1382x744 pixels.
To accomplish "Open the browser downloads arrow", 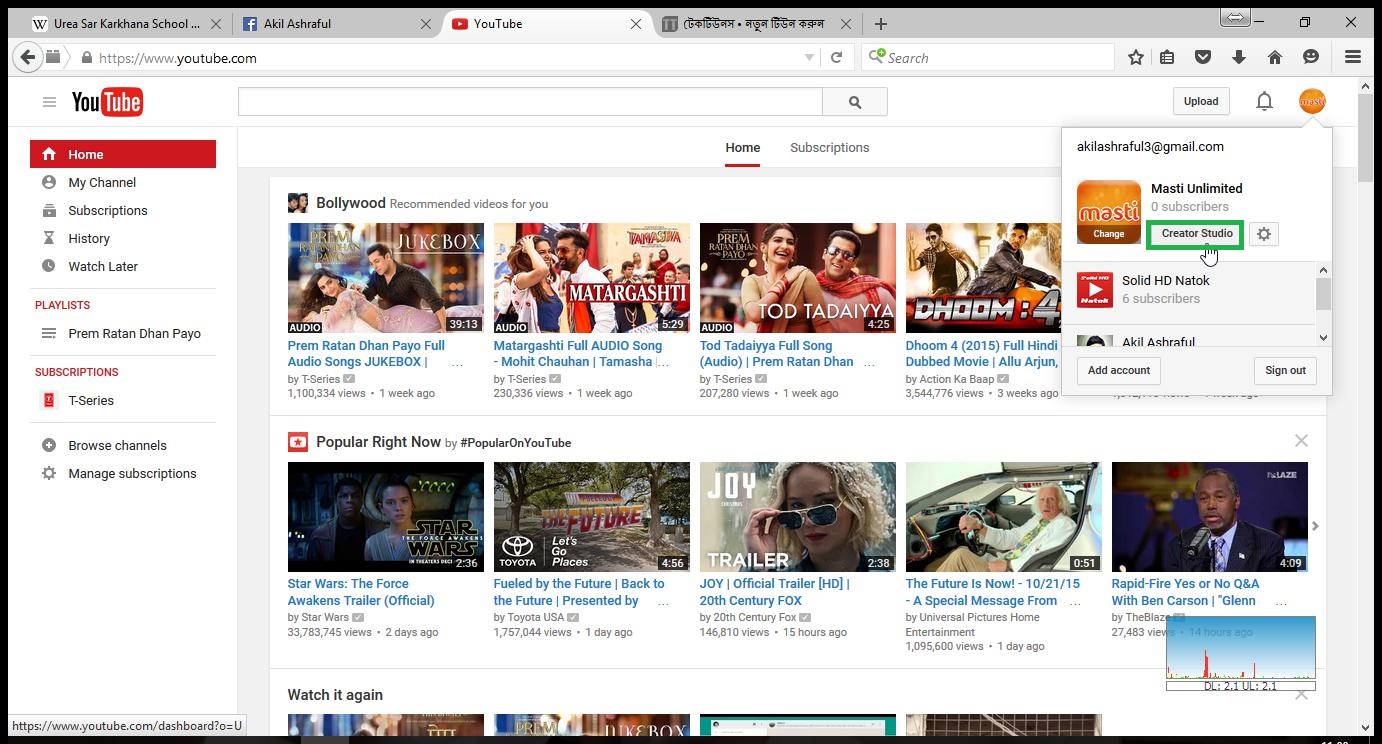I will [x=1239, y=58].
